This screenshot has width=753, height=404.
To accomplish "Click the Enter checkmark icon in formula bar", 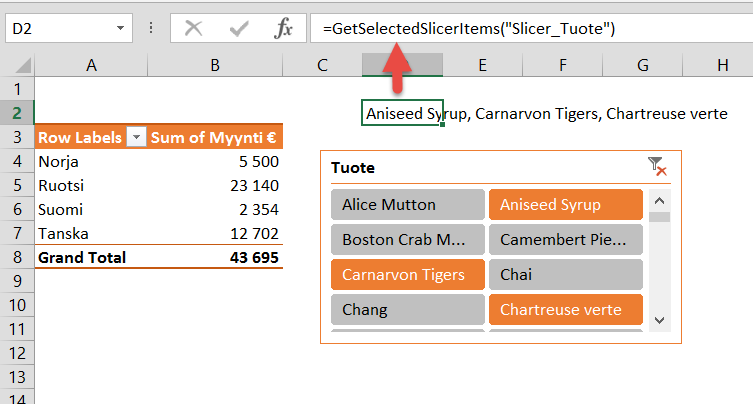I will point(239,29).
